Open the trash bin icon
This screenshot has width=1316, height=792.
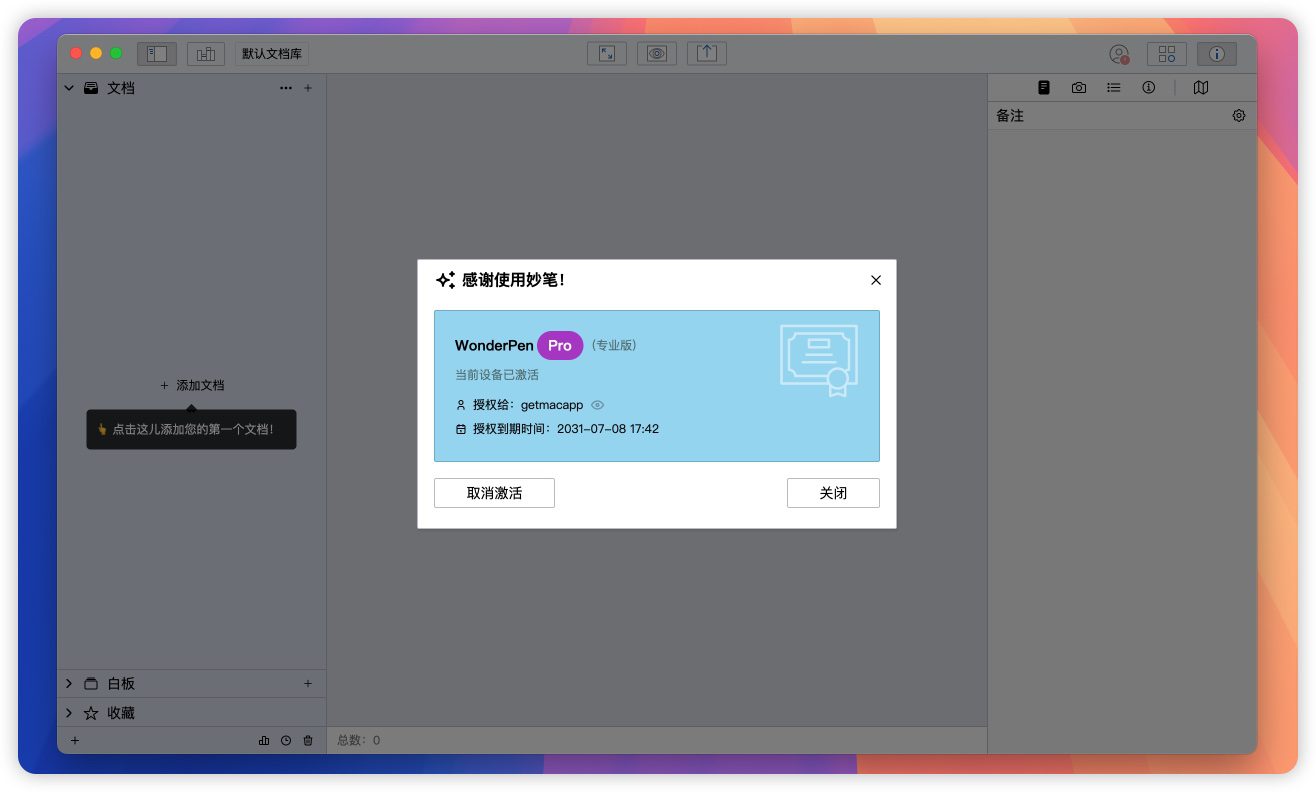pyautogui.click(x=308, y=741)
